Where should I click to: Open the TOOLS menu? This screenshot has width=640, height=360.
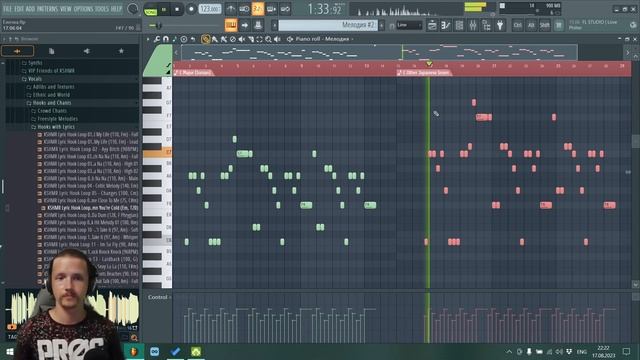click(102, 9)
